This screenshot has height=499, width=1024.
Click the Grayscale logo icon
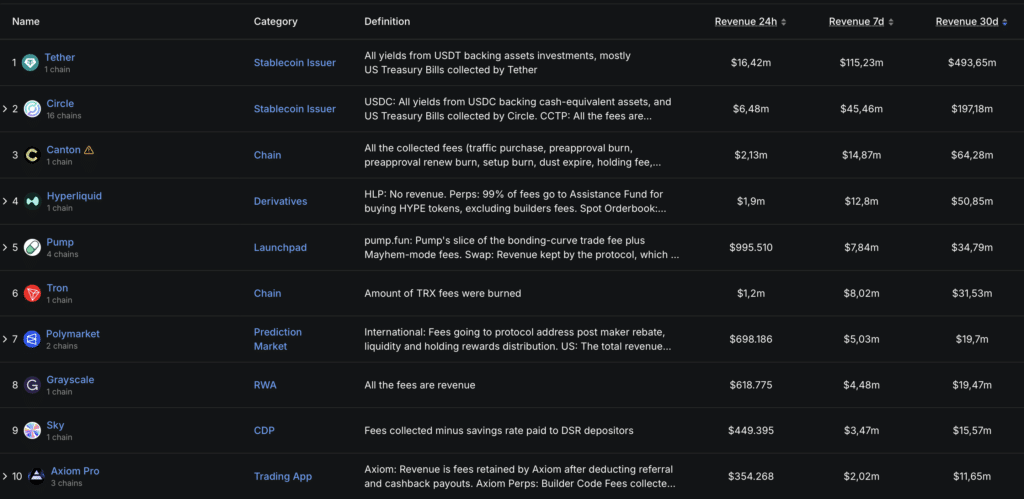[x=32, y=385]
